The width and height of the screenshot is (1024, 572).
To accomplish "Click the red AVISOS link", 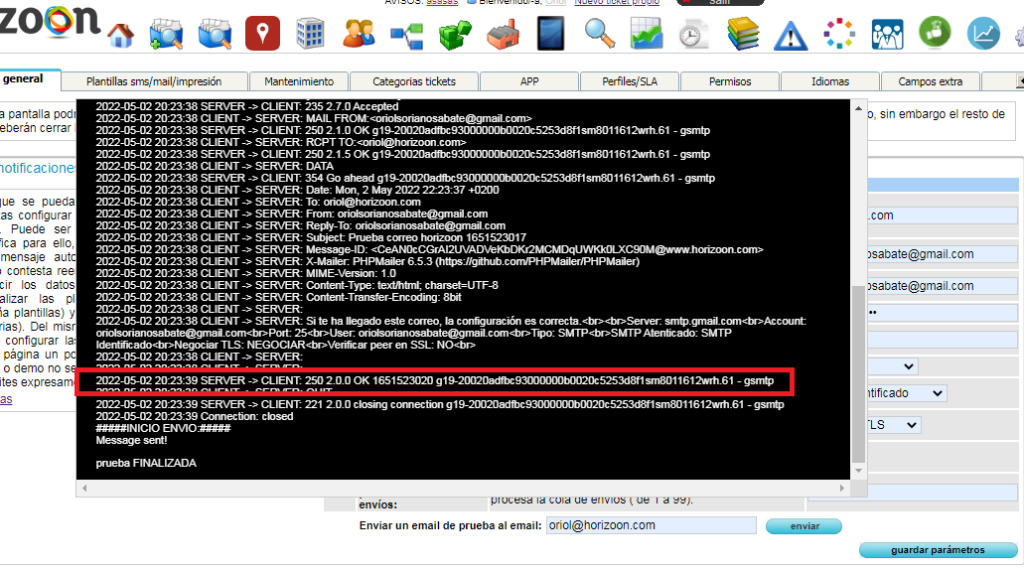I will click(x=442, y=2).
